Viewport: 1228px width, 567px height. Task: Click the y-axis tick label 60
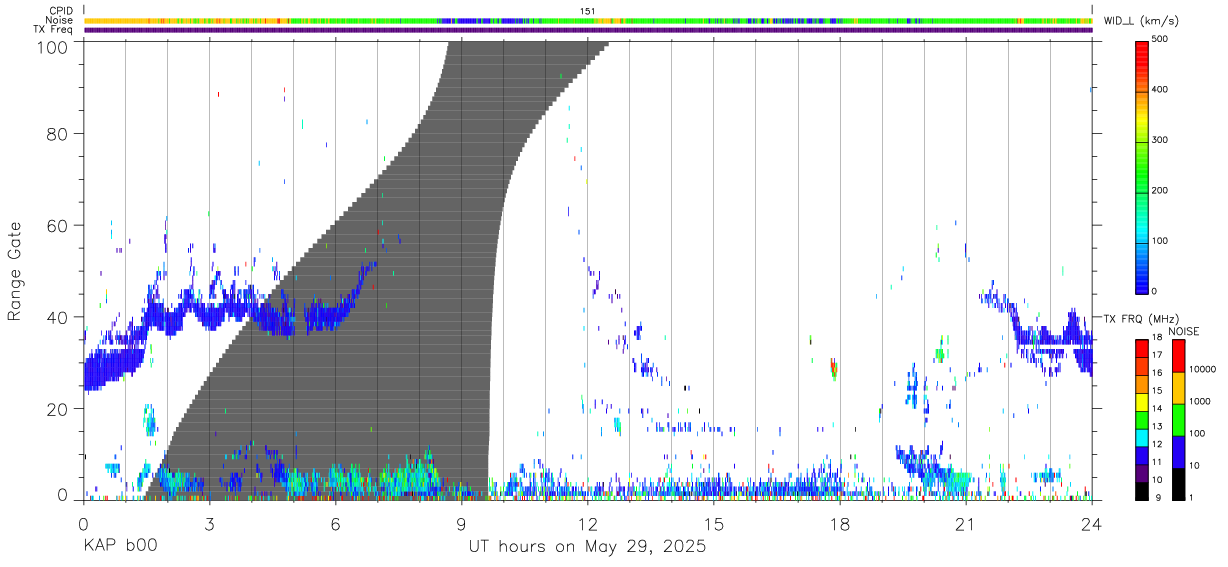tap(59, 225)
